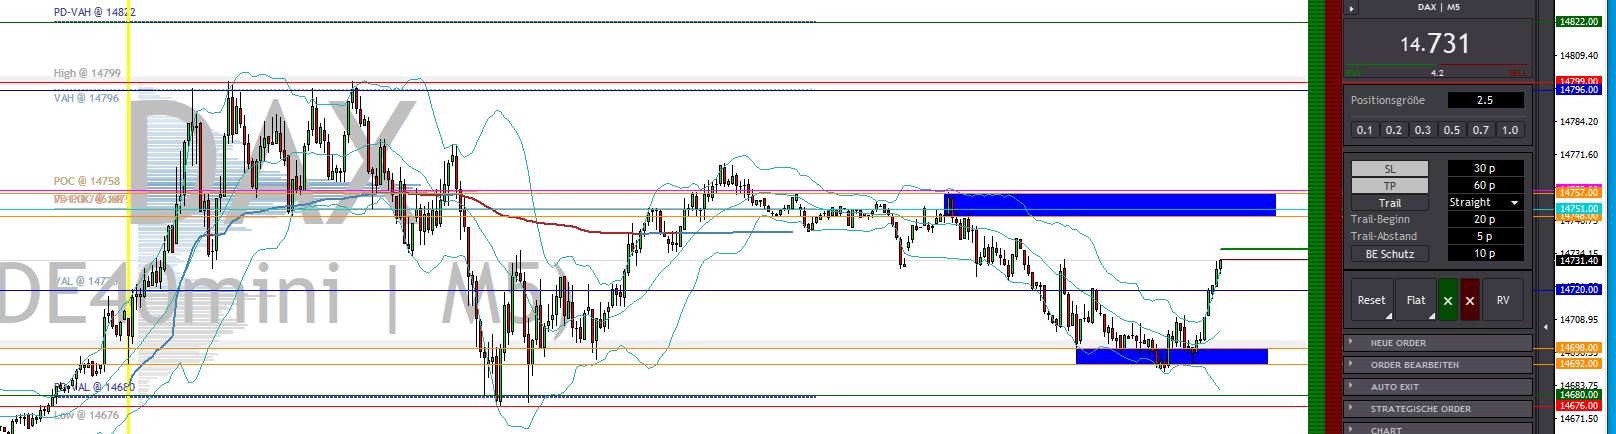Click the orange 14757.00 price axis marker
Screen dimensions: 1616x434
(x=1580, y=192)
